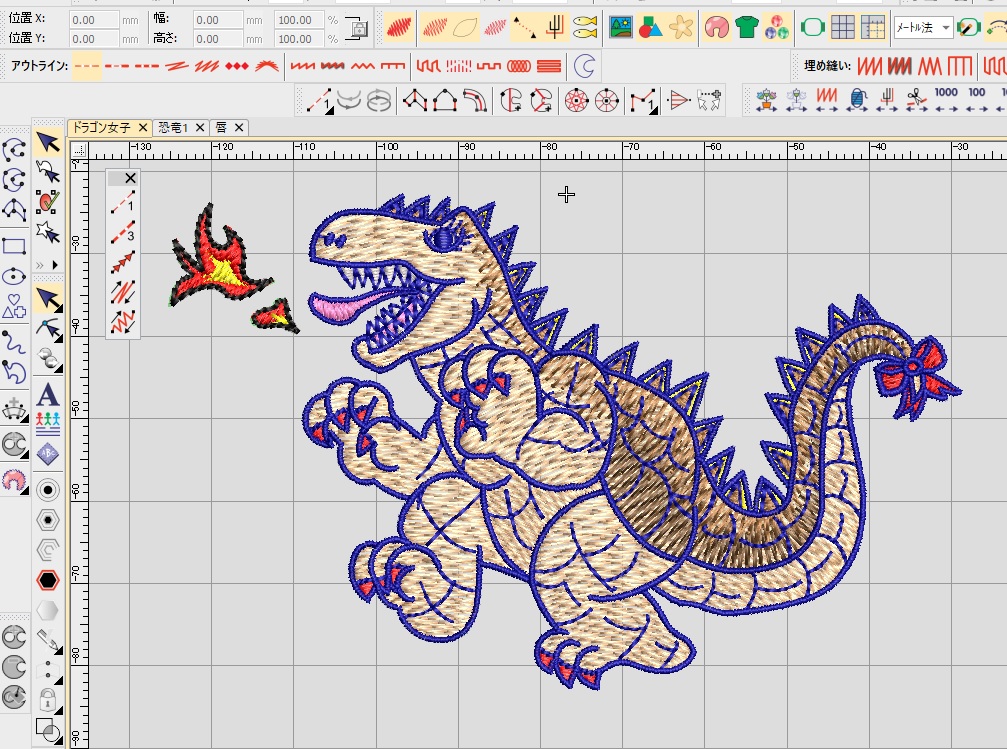Close the floating stitch palette
This screenshot has width=1007, height=749.
[130, 178]
